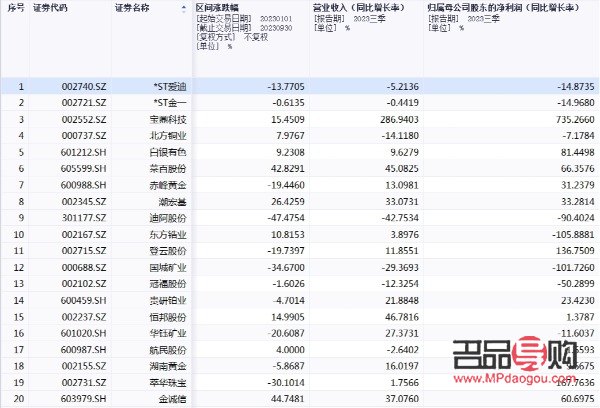Image resolution: width=600 pixels, height=408 pixels.
Task: Click the *ST金一 name cell
Action: [x=170, y=103]
